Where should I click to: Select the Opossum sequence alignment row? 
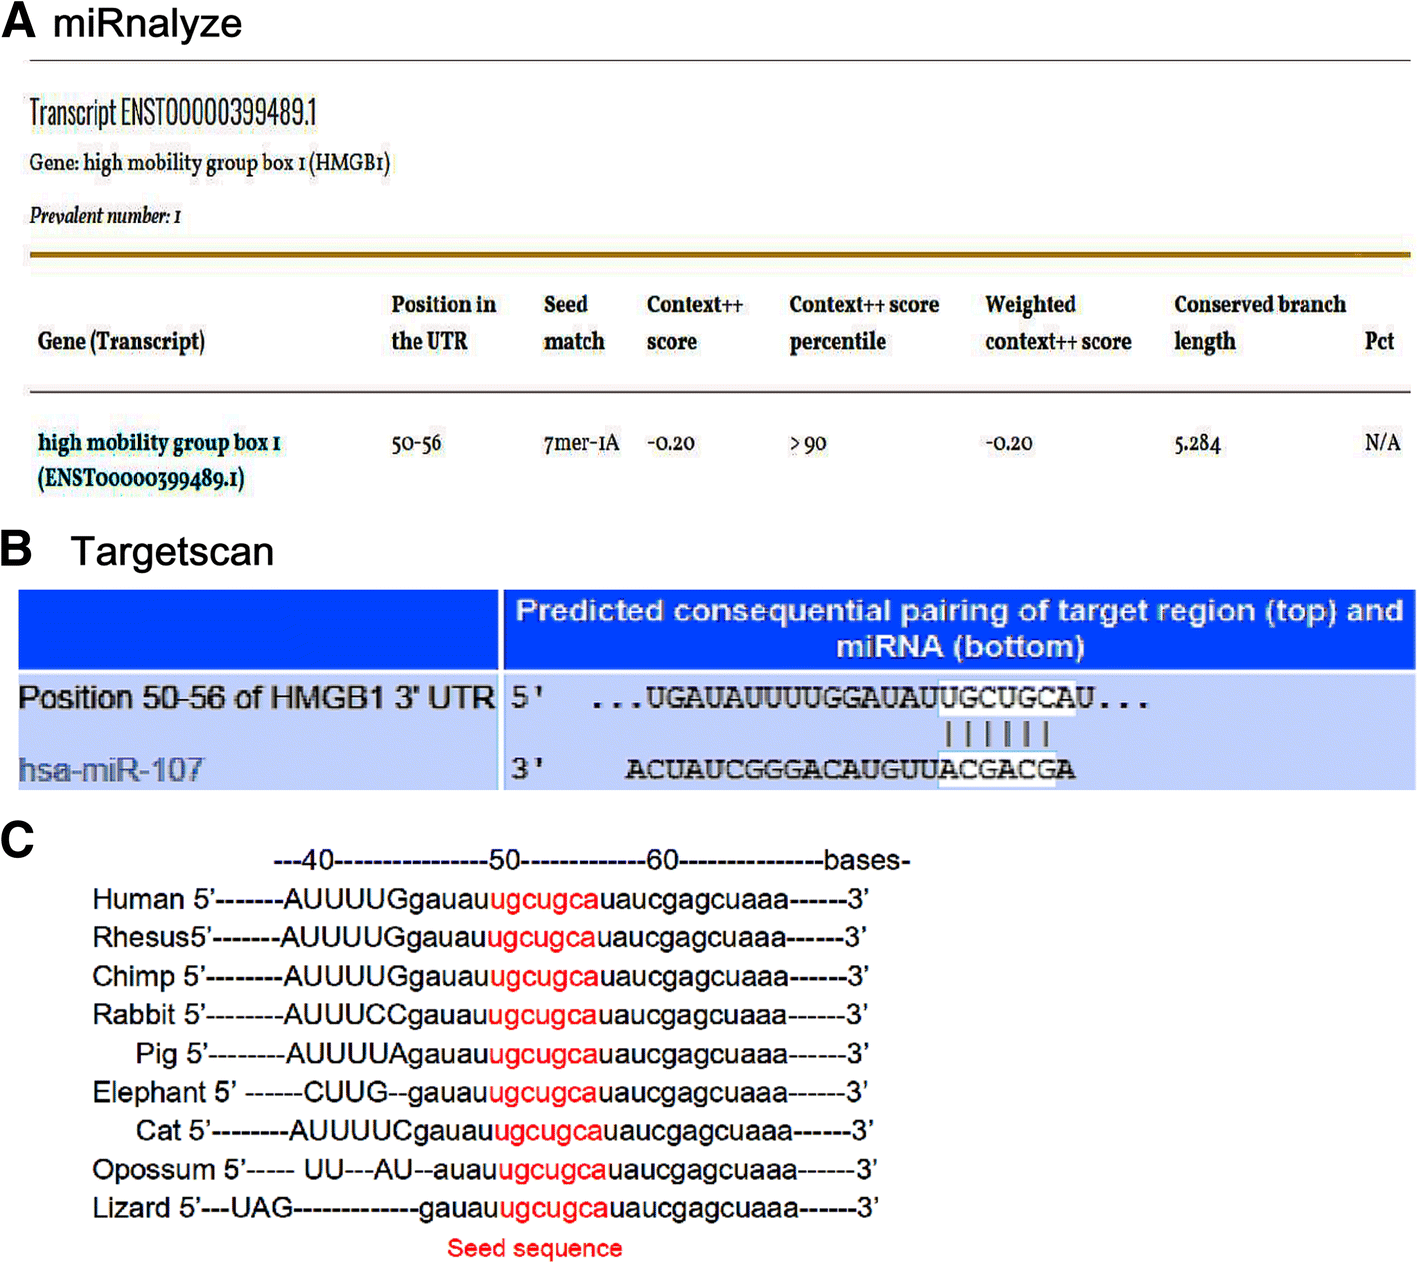point(485,1169)
